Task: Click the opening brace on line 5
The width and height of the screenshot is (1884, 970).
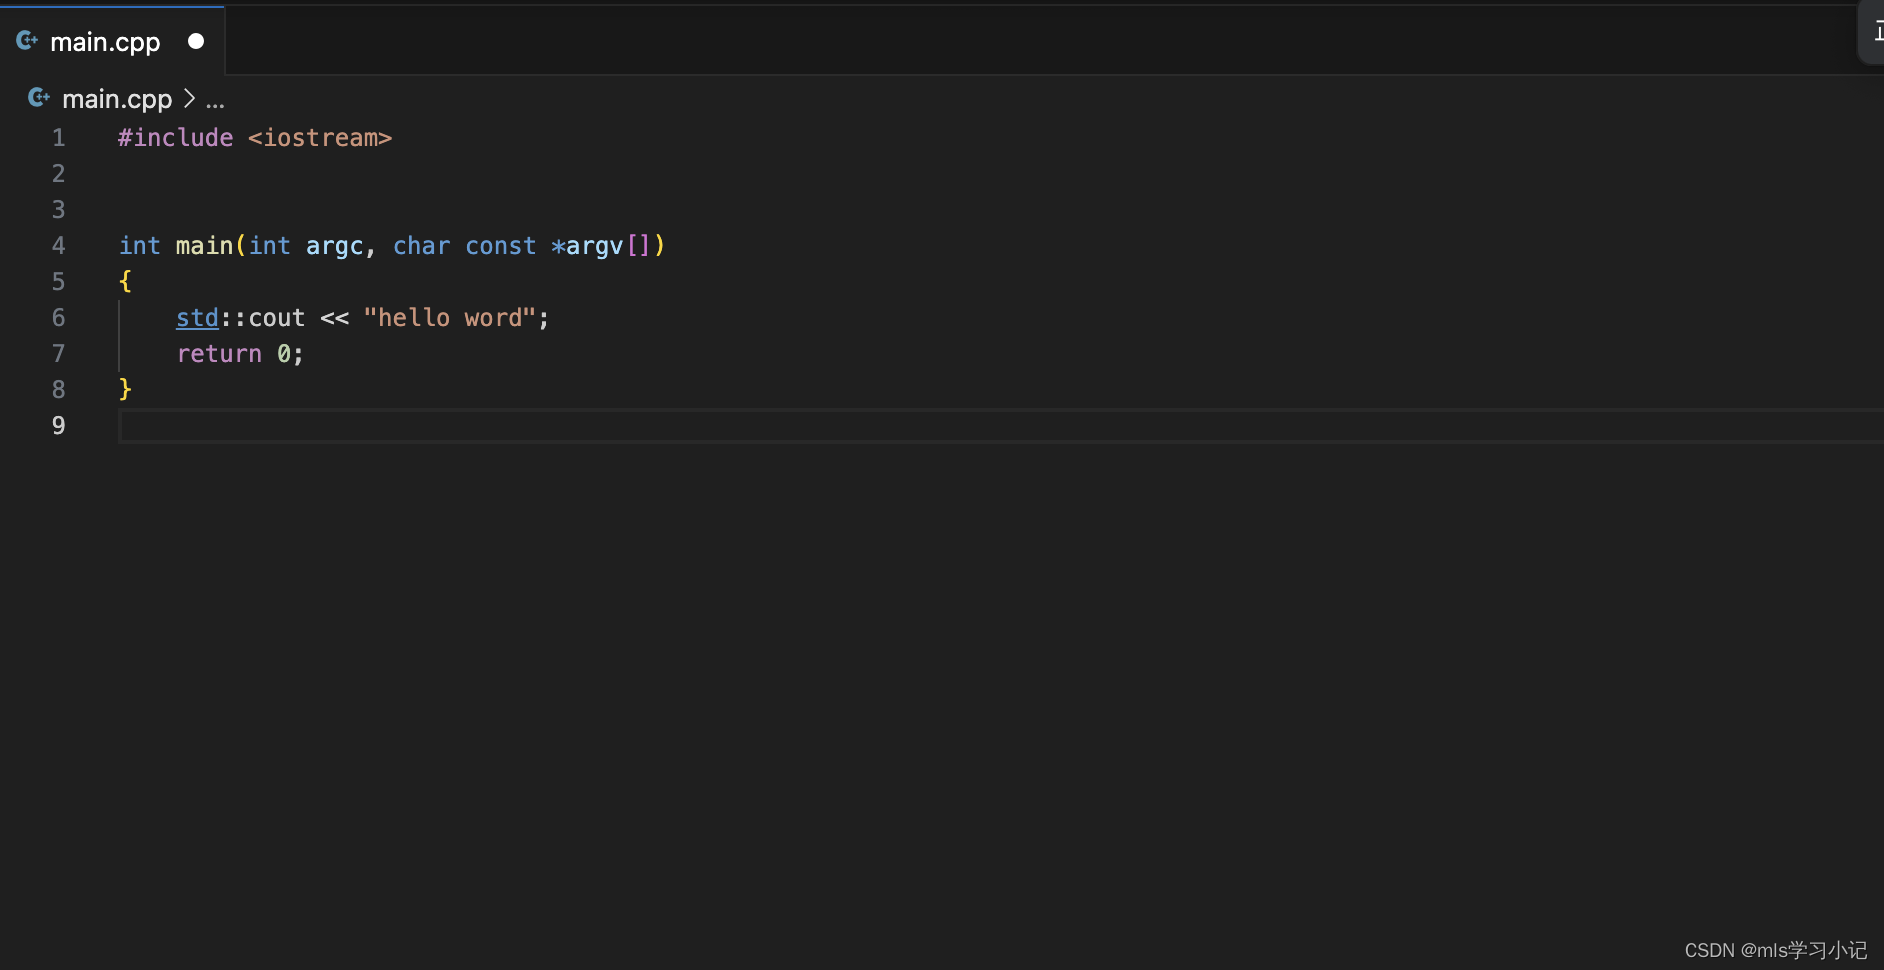Action: (125, 282)
